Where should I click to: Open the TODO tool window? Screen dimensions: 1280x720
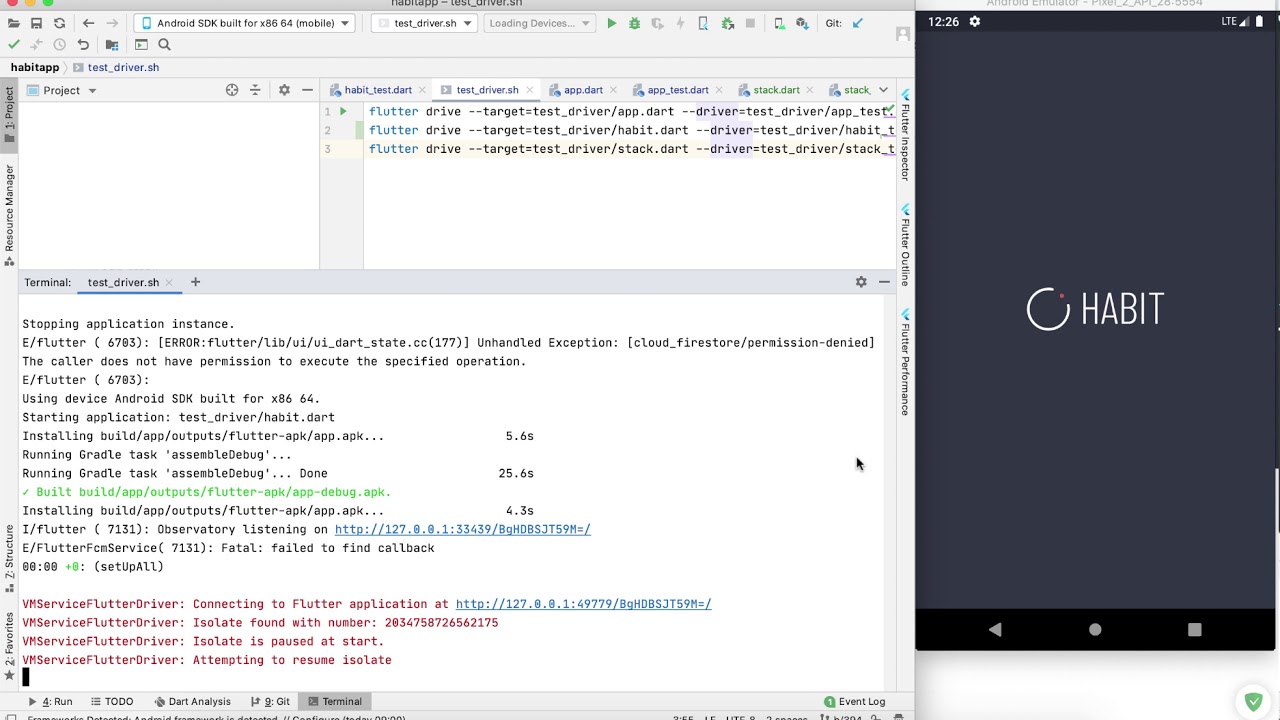(x=111, y=701)
